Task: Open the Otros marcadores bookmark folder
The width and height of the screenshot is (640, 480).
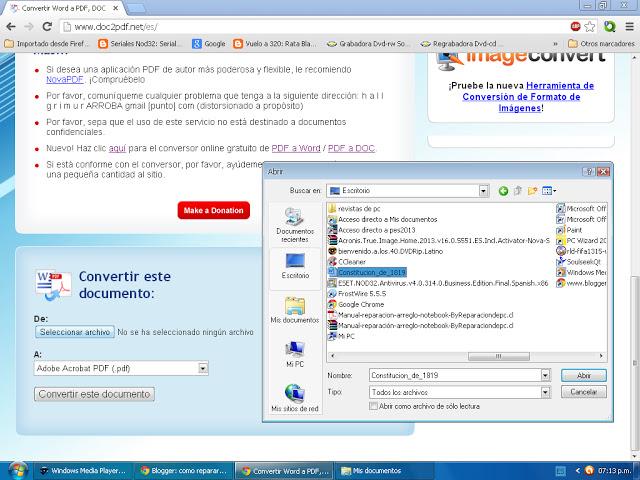Action: (x=602, y=44)
